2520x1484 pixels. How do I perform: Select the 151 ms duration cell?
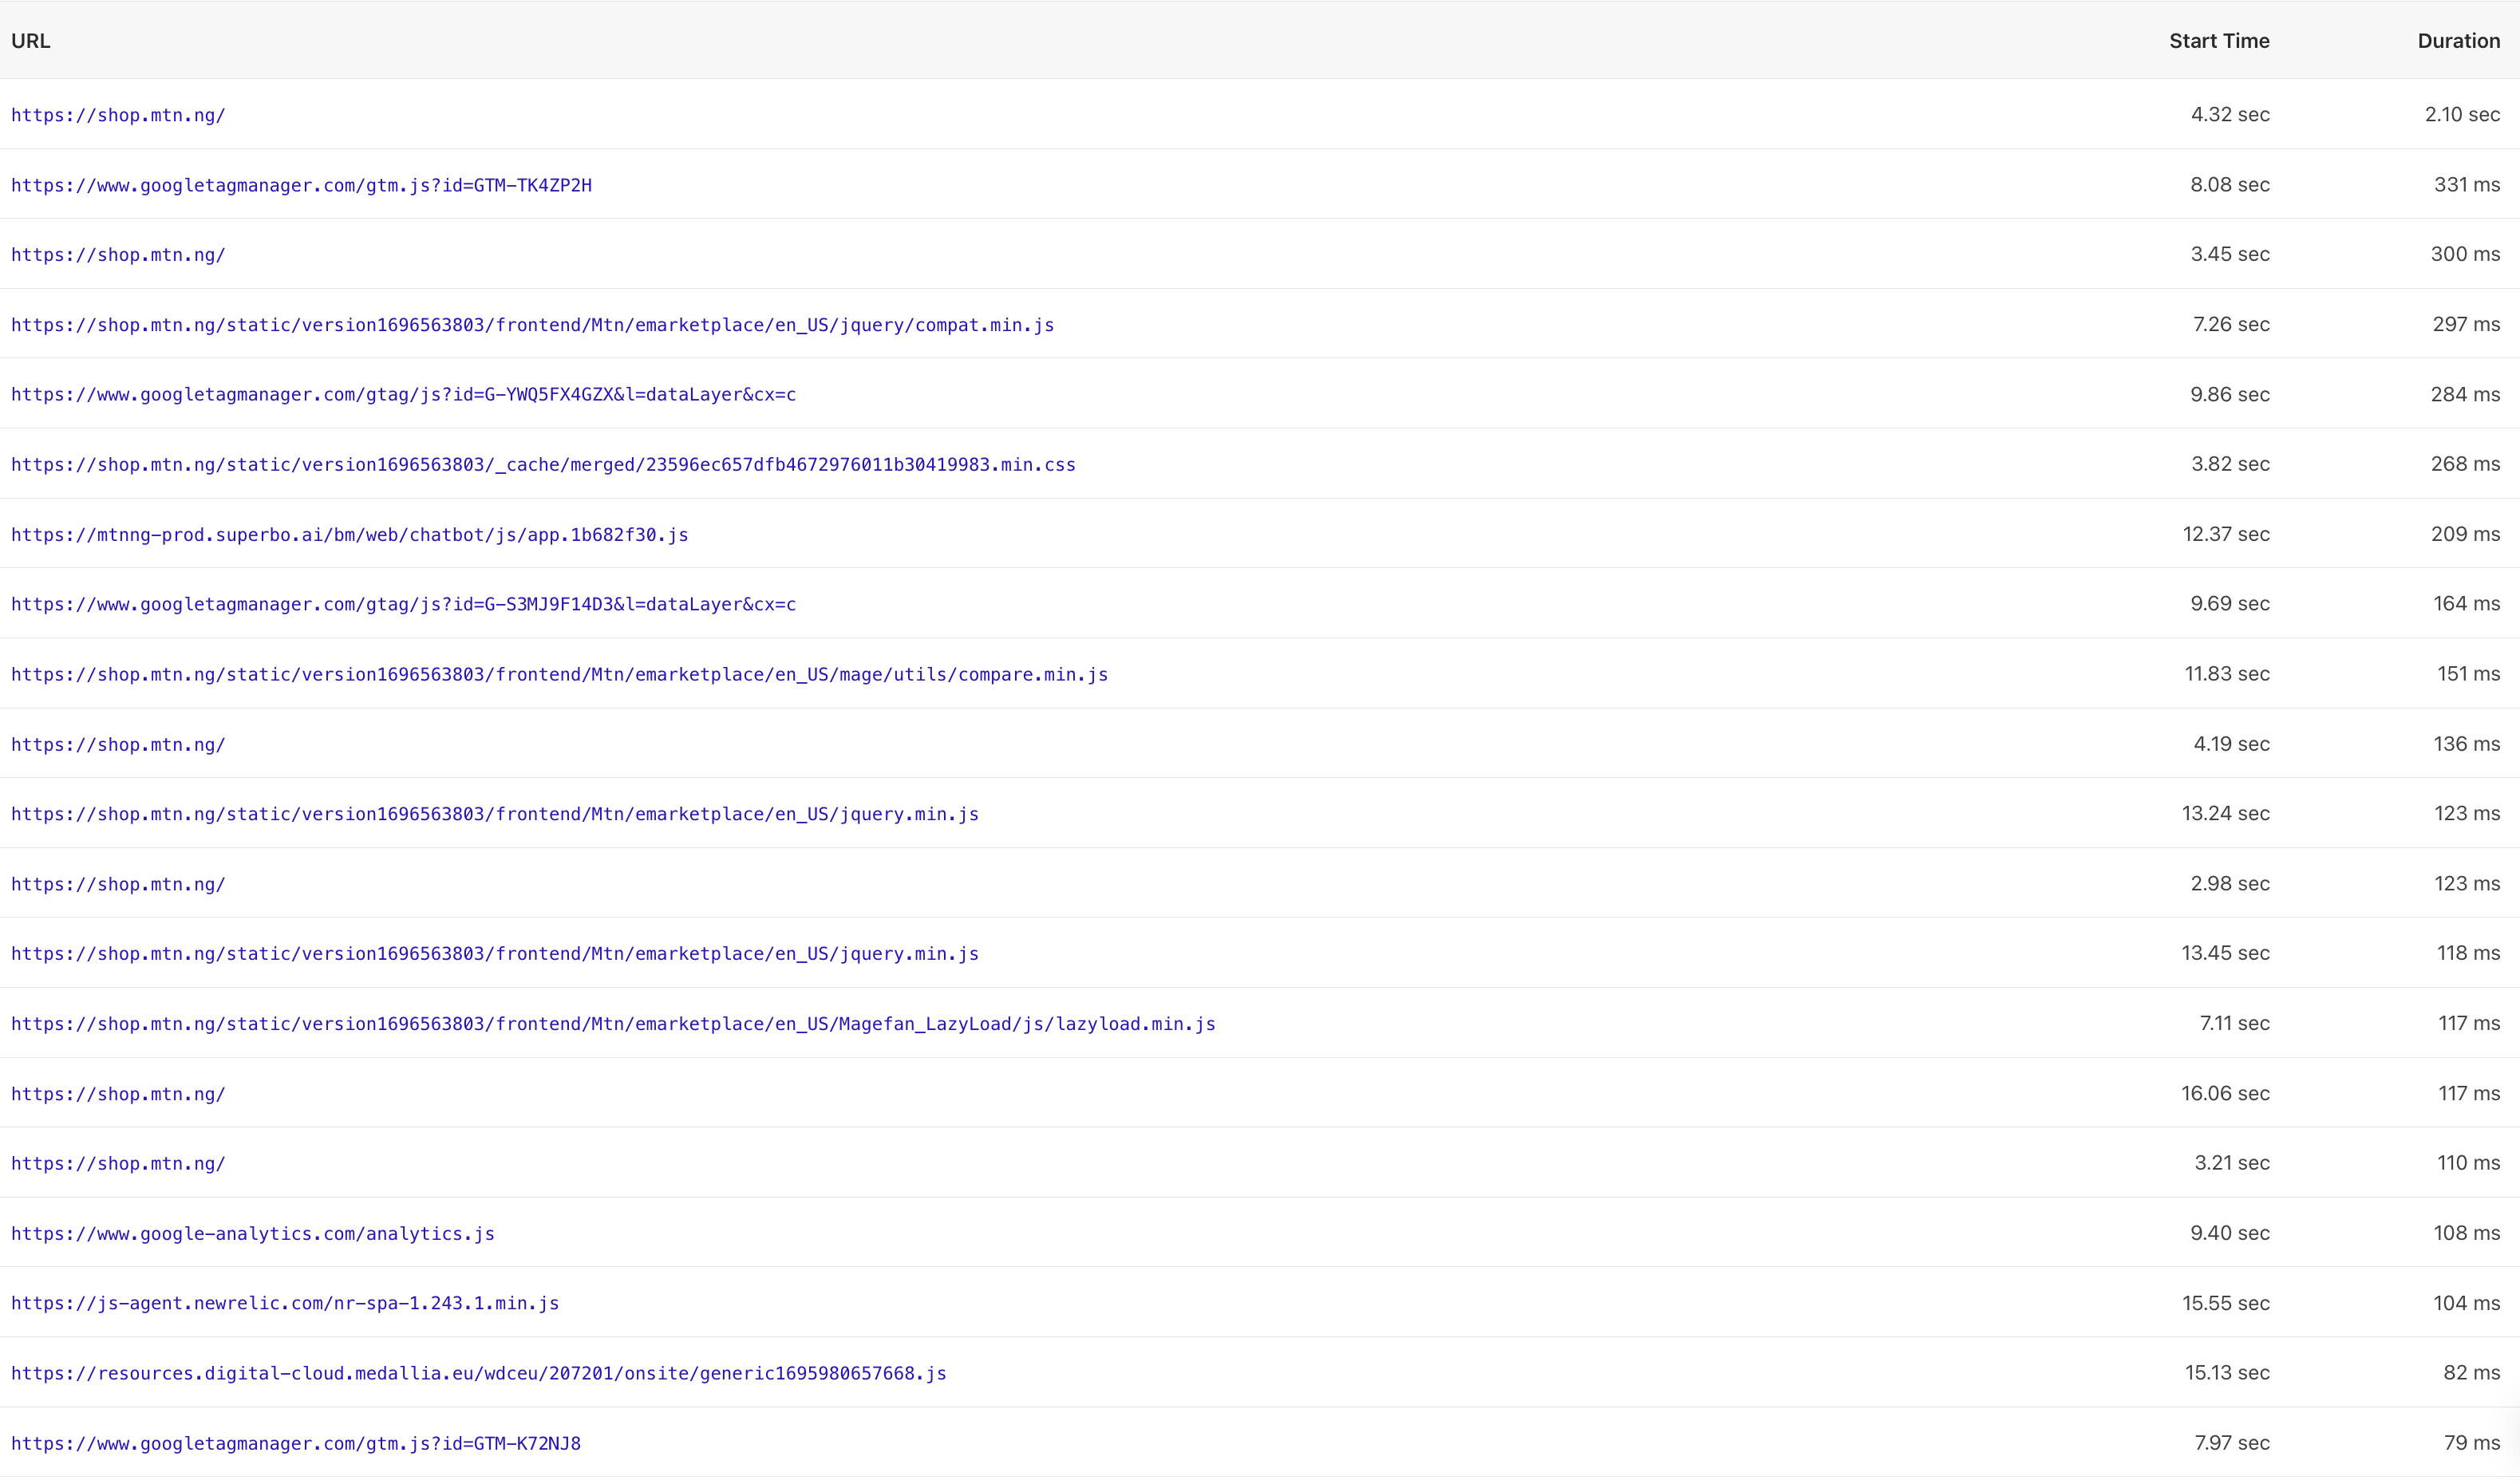coord(2468,673)
